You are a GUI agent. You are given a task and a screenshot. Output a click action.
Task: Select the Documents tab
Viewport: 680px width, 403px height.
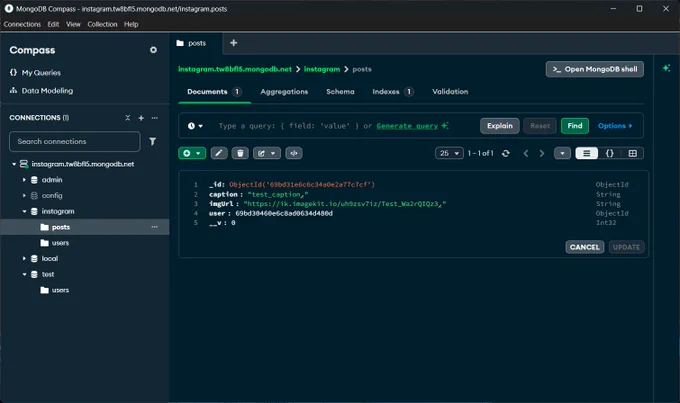click(214, 92)
